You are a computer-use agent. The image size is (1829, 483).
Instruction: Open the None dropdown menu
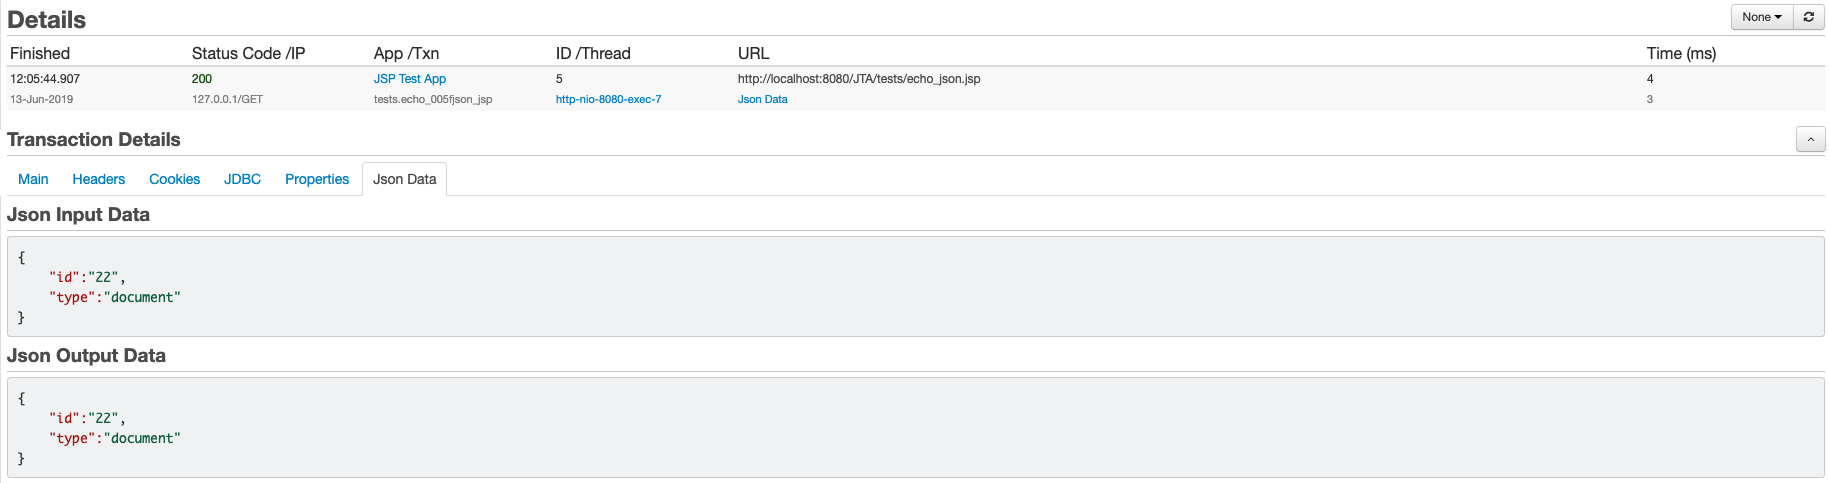click(1762, 17)
